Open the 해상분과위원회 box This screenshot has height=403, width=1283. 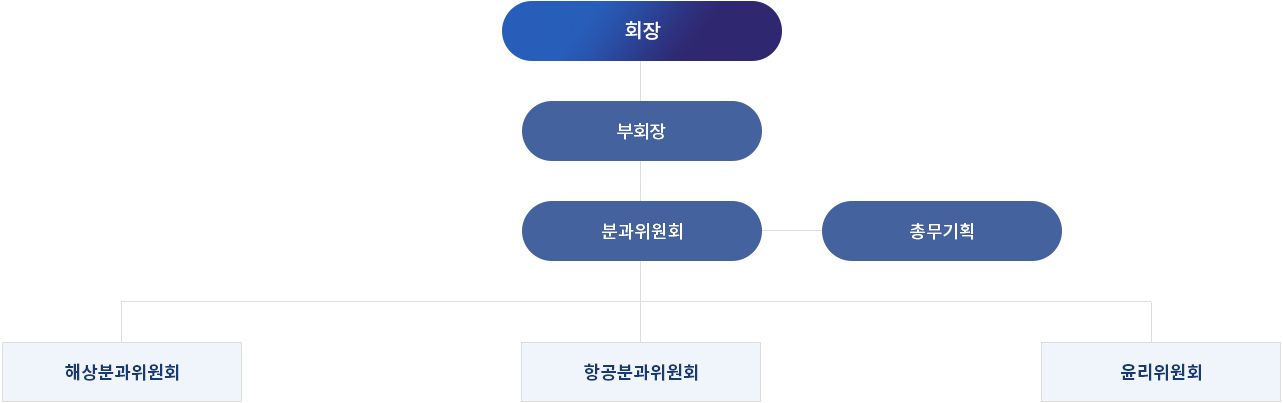122,372
